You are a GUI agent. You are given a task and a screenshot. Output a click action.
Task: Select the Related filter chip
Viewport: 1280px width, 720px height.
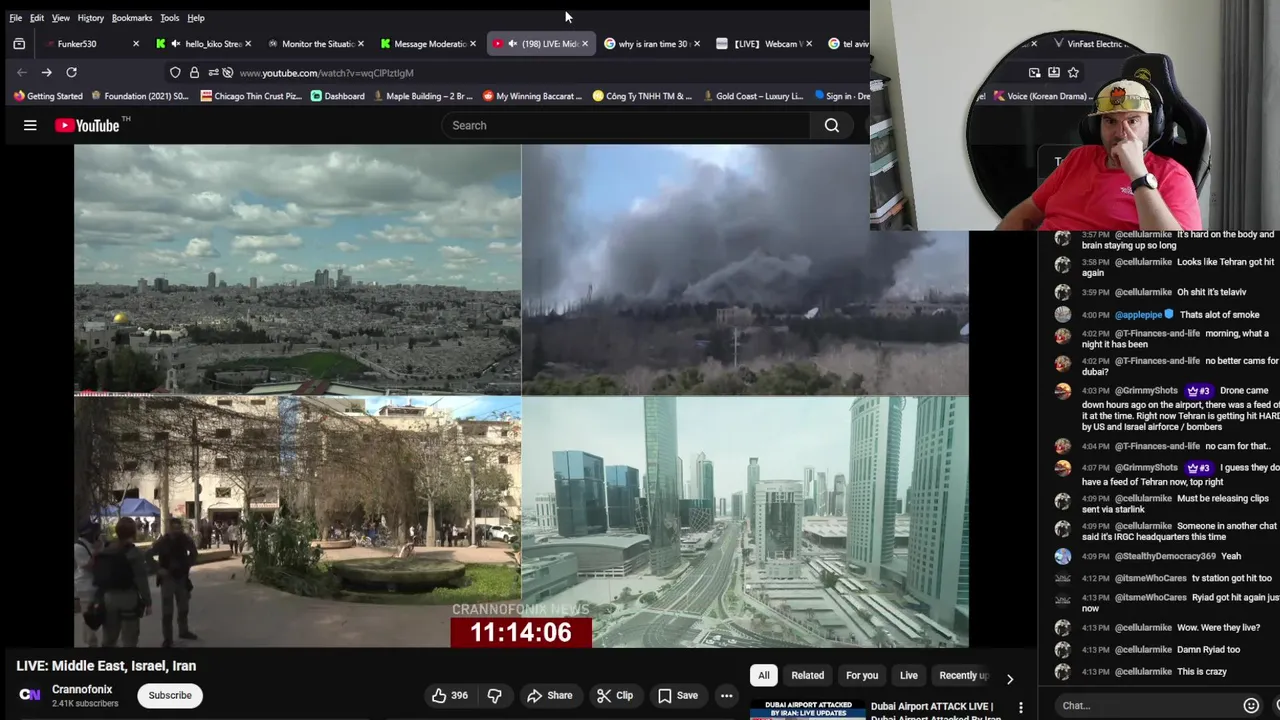808,675
